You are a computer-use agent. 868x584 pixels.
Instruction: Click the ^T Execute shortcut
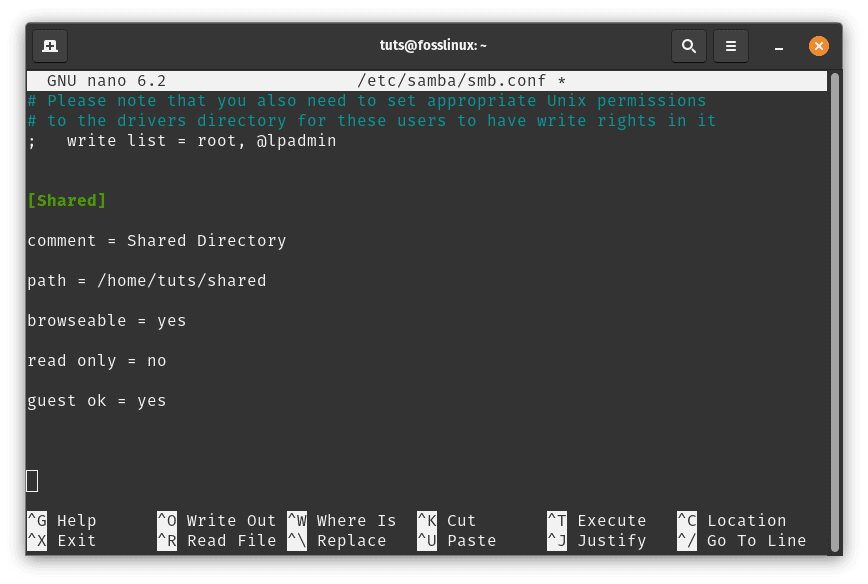click(597, 520)
